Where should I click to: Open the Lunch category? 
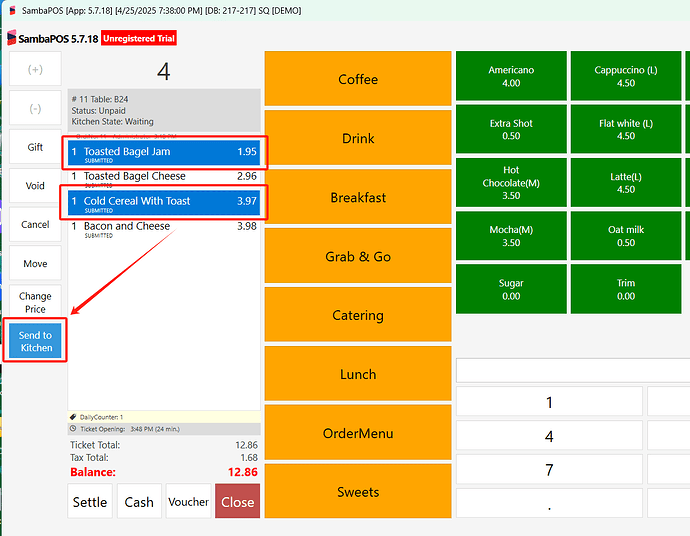[358, 374]
